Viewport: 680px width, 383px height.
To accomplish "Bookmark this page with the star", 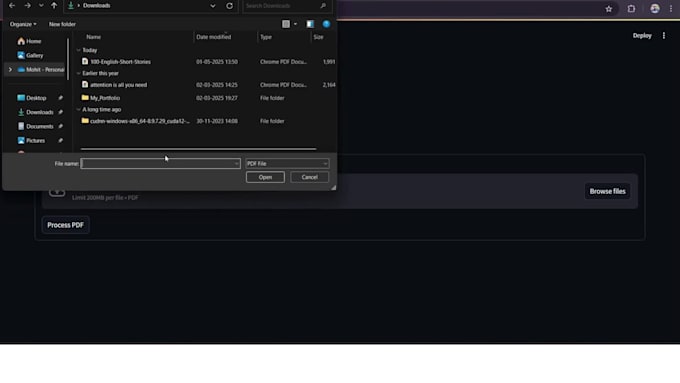I will pyautogui.click(x=609, y=9).
